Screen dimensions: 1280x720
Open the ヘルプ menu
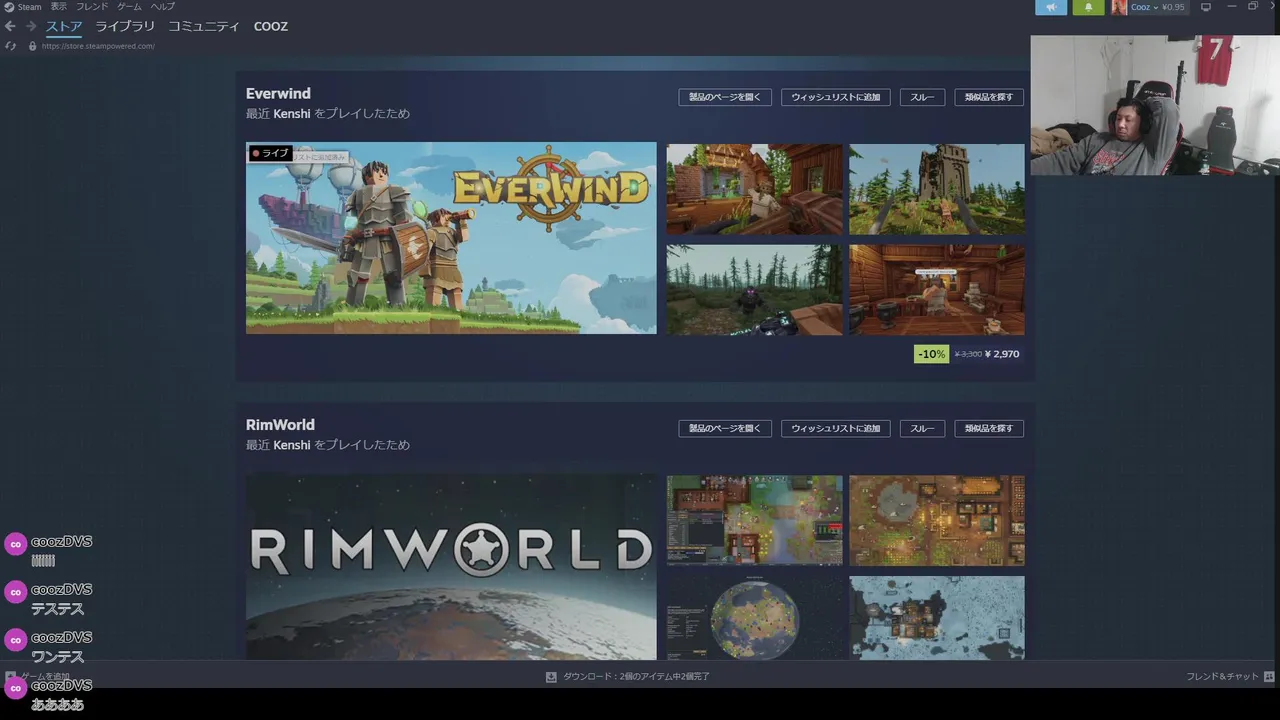(162, 7)
